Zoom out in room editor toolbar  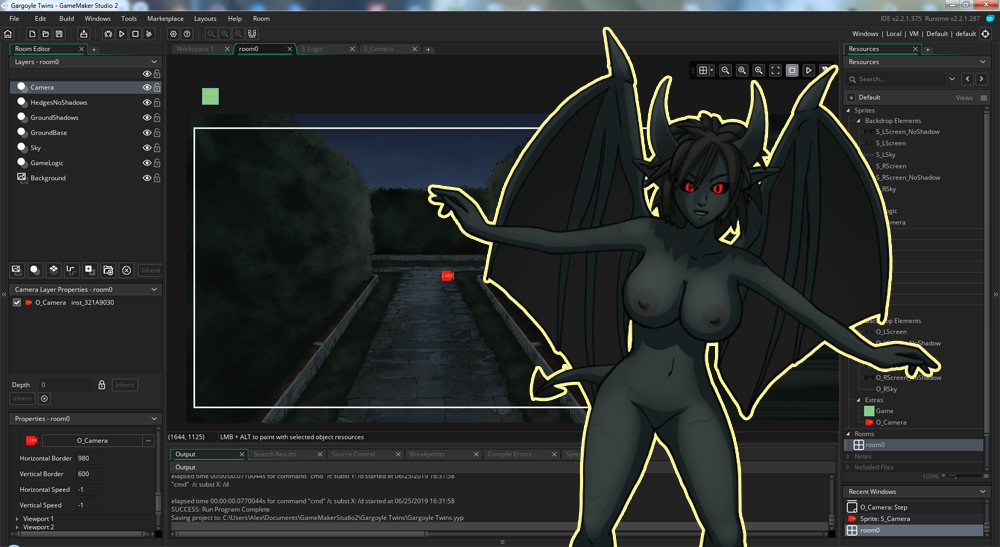click(725, 70)
